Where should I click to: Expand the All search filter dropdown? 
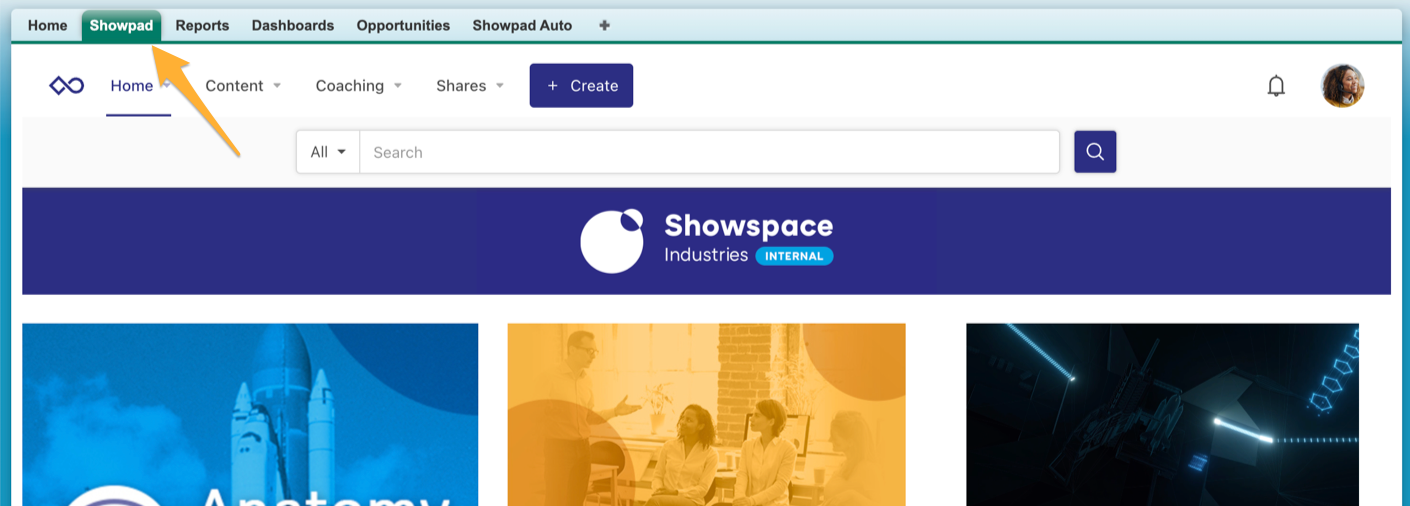[x=328, y=152]
